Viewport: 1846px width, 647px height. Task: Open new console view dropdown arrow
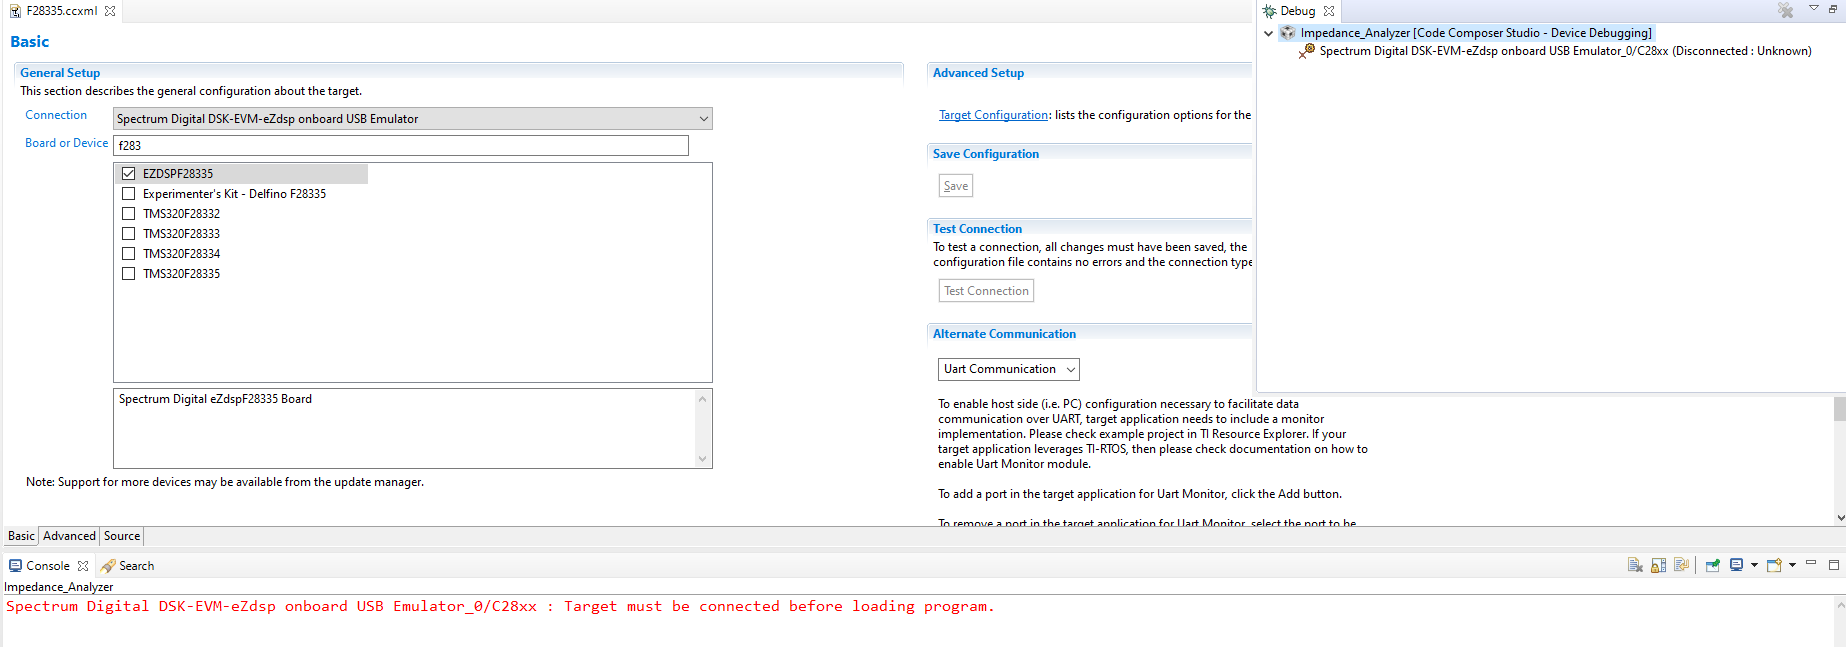[1792, 565]
